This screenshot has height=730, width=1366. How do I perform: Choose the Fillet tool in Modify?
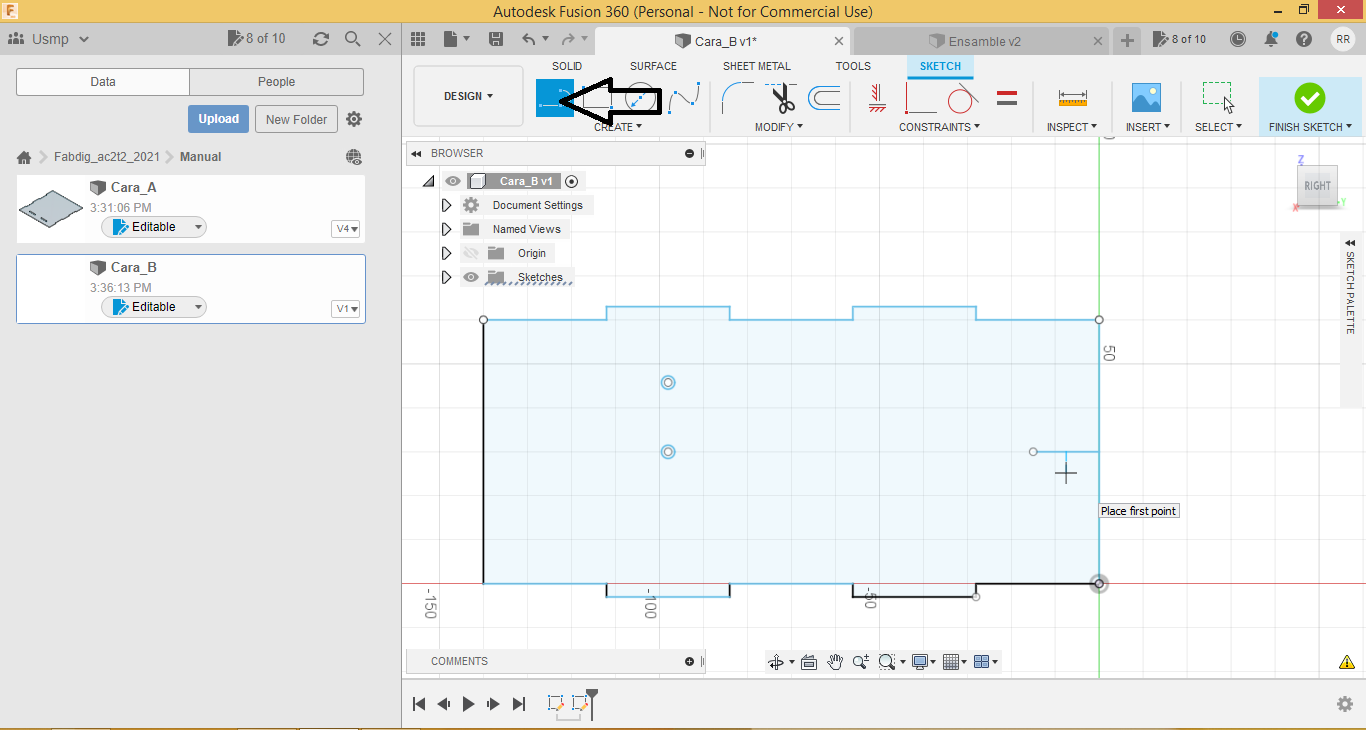(738, 98)
